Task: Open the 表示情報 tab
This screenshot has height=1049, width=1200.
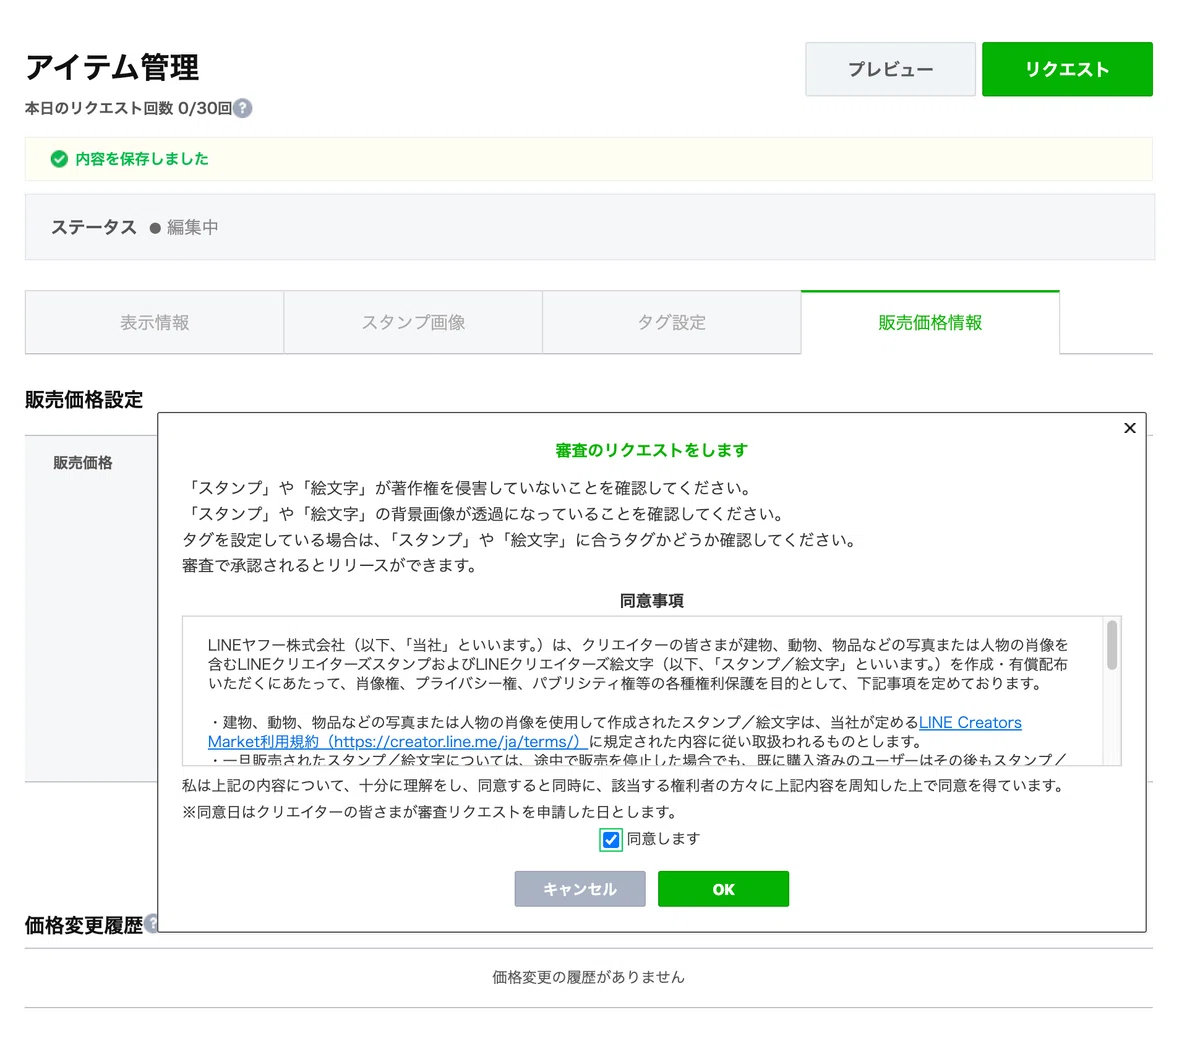Action: point(155,322)
